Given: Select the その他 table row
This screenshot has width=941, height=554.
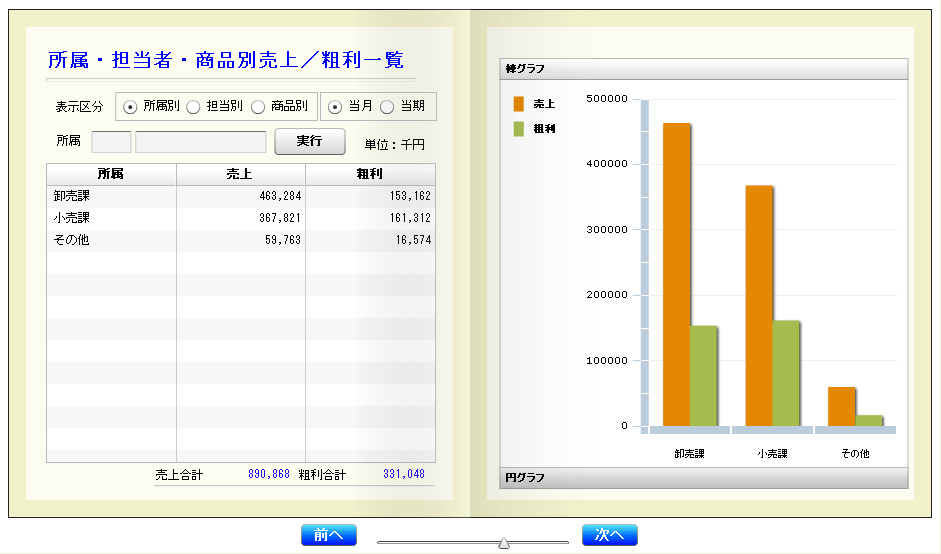Looking at the screenshot, I should pos(241,240).
